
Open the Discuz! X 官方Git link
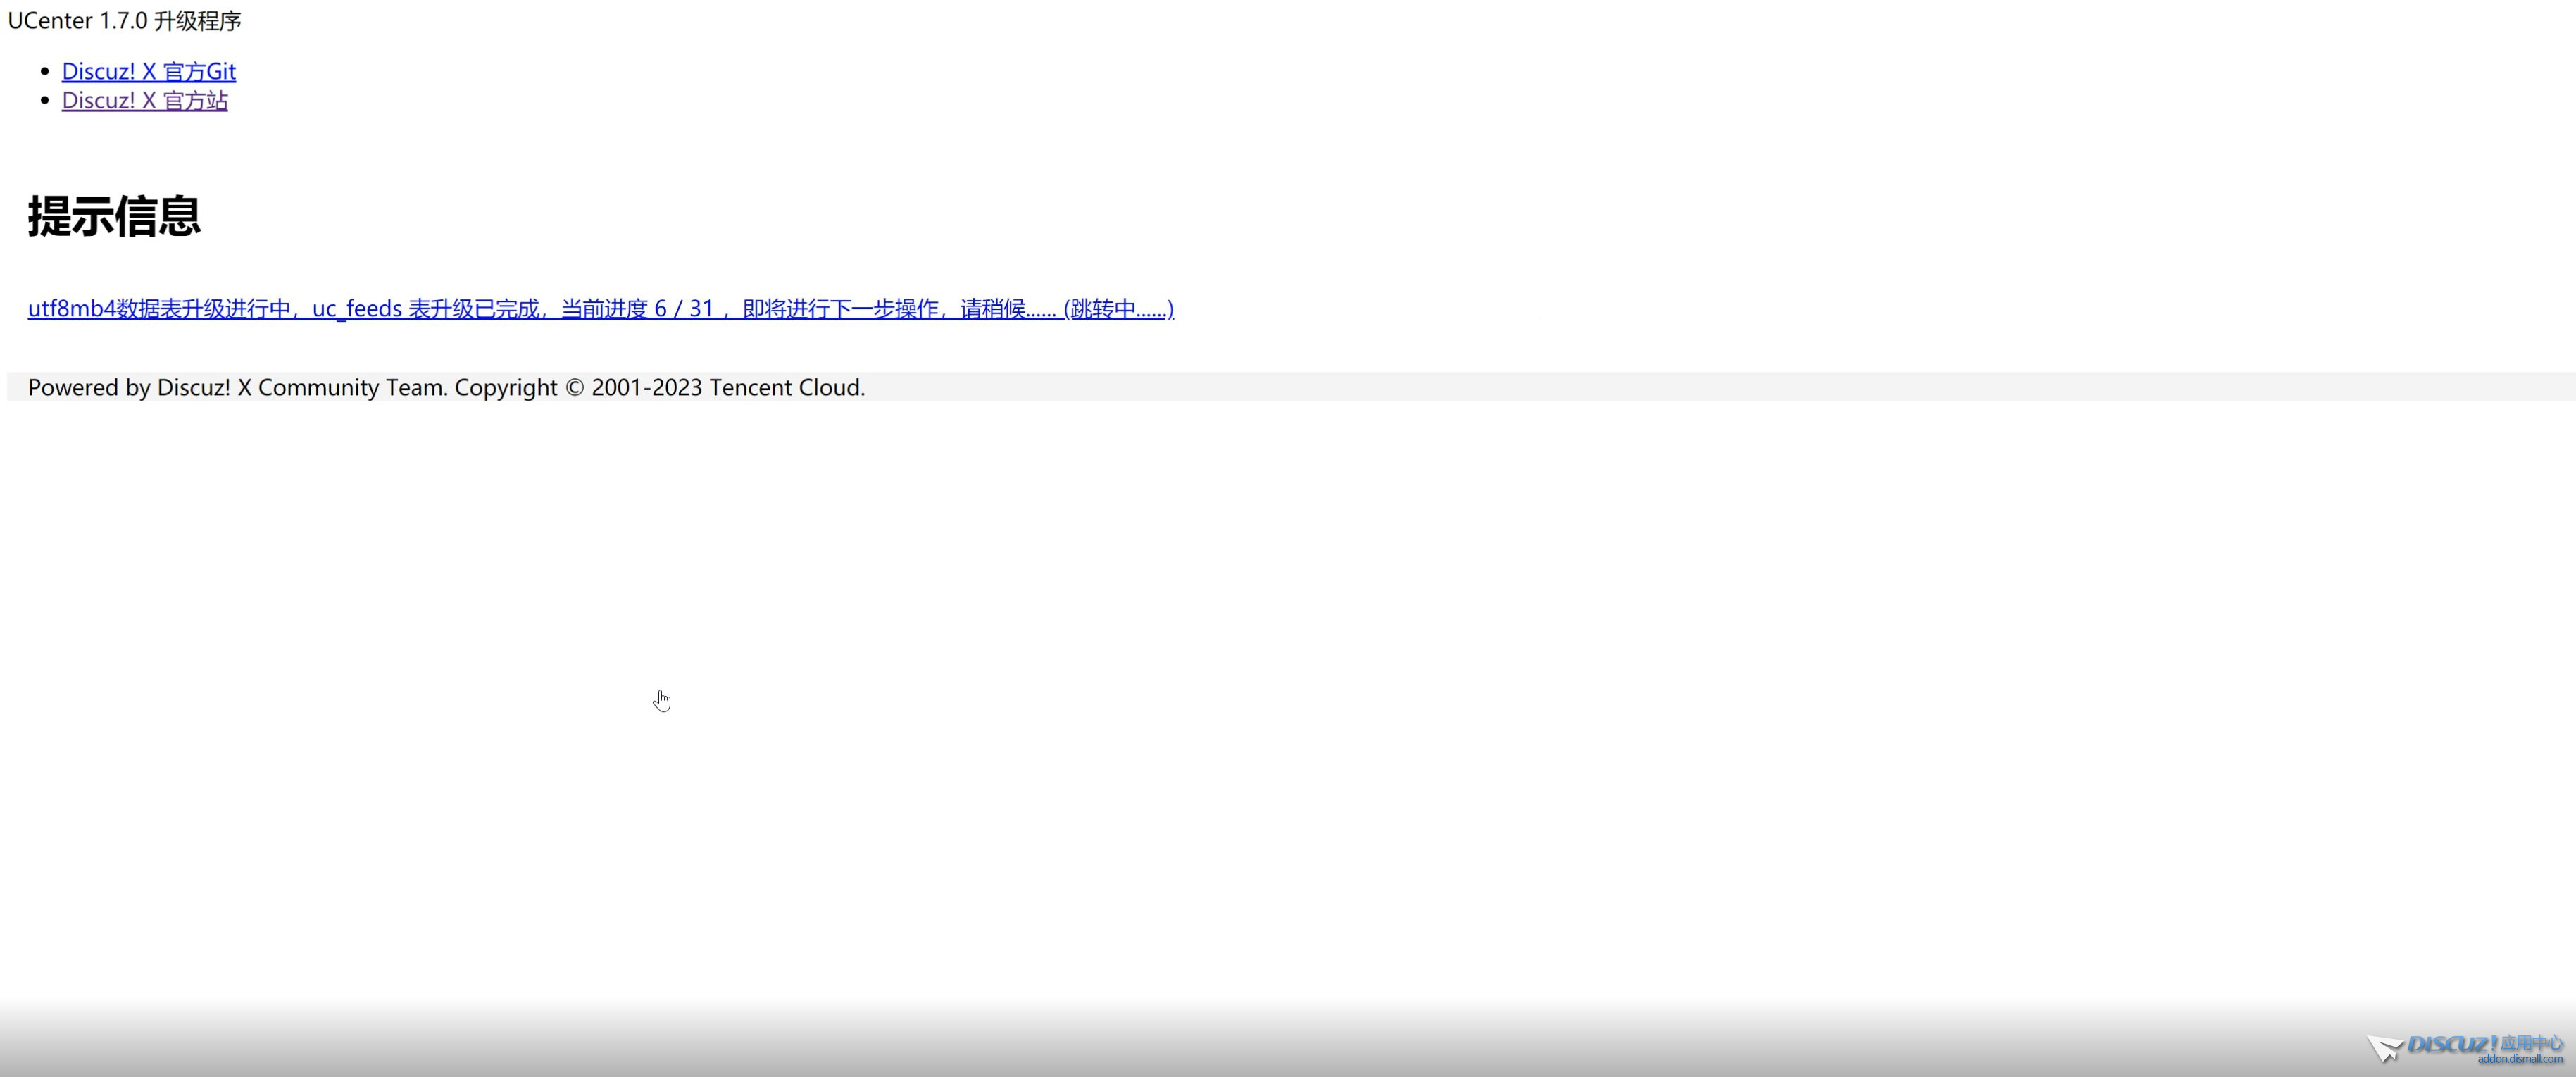[148, 71]
